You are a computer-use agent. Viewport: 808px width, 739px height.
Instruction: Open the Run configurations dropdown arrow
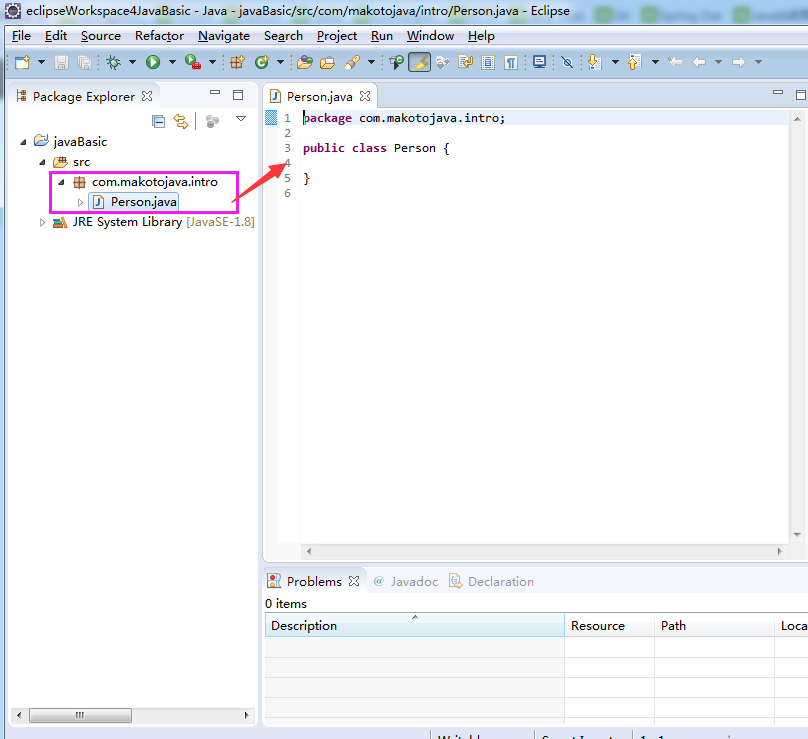click(172, 62)
